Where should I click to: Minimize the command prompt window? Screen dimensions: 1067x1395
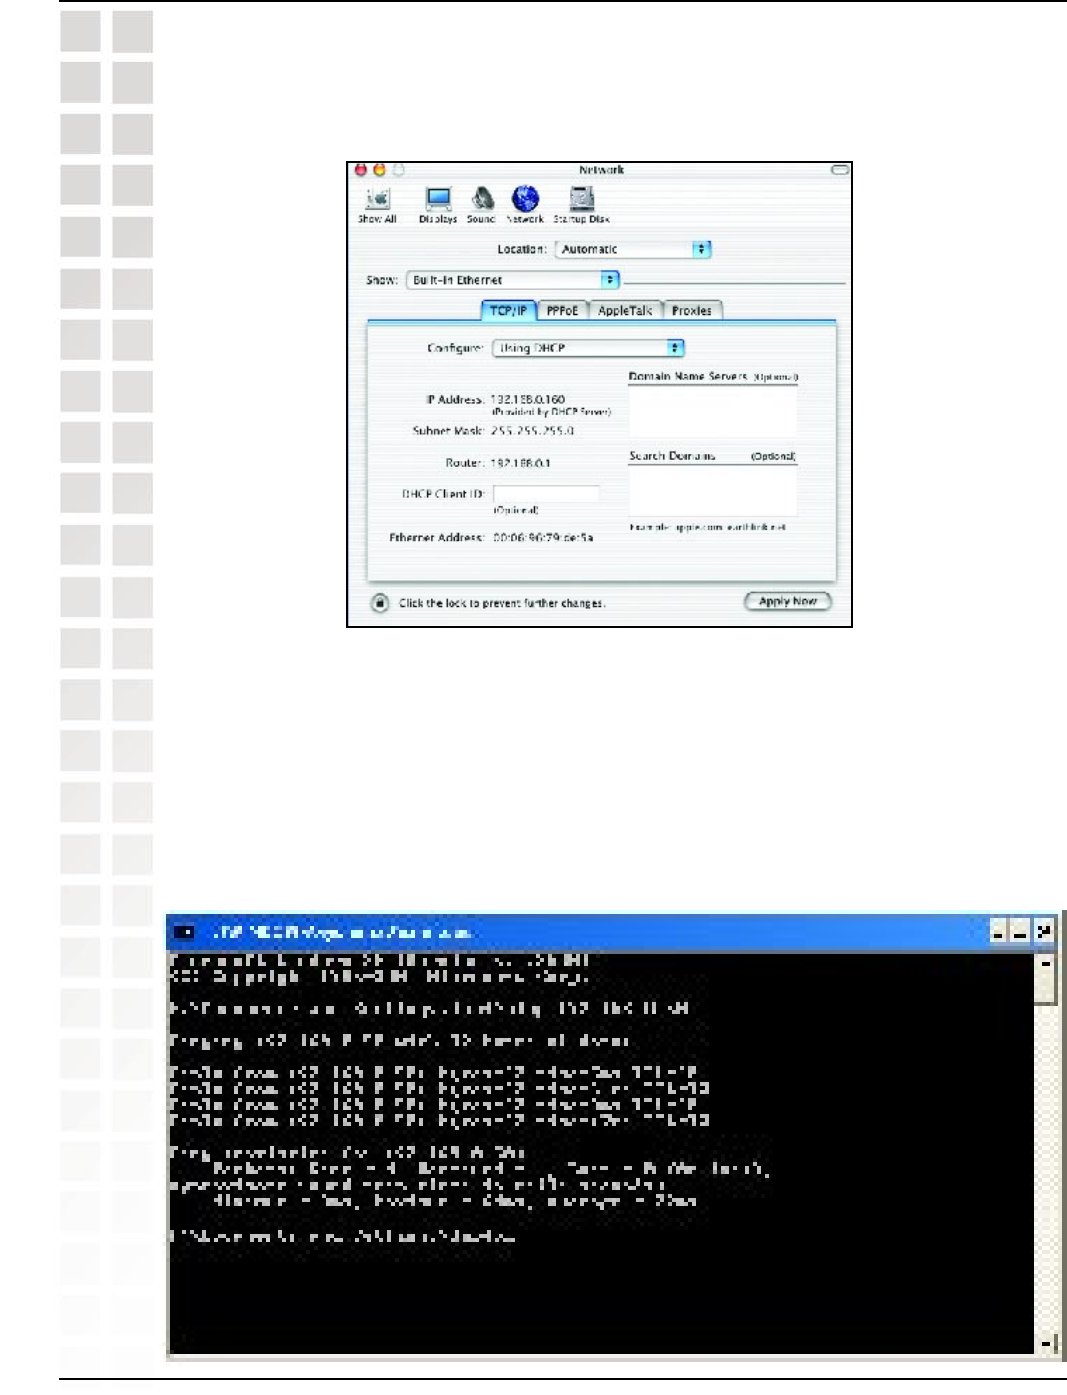pyautogui.click(x=999, y=932)
